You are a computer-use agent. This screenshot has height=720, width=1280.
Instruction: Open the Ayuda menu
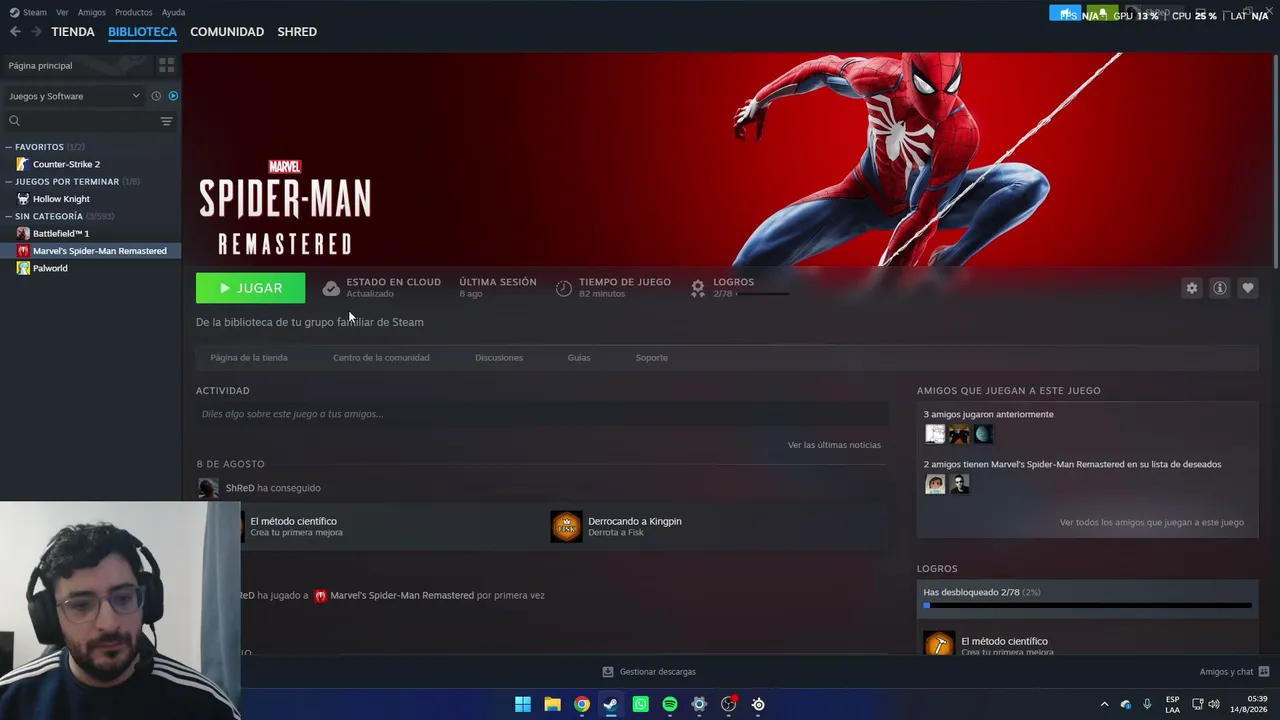173,12
